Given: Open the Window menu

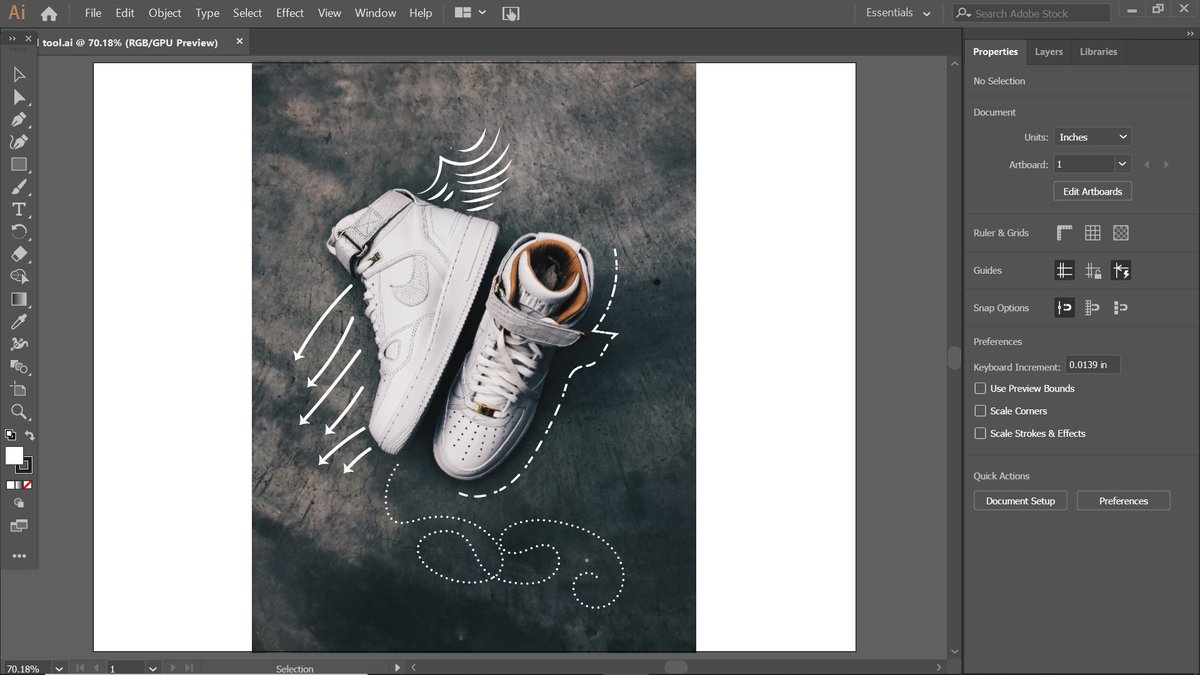Looking at the screenshot, I should pos(375,13).
